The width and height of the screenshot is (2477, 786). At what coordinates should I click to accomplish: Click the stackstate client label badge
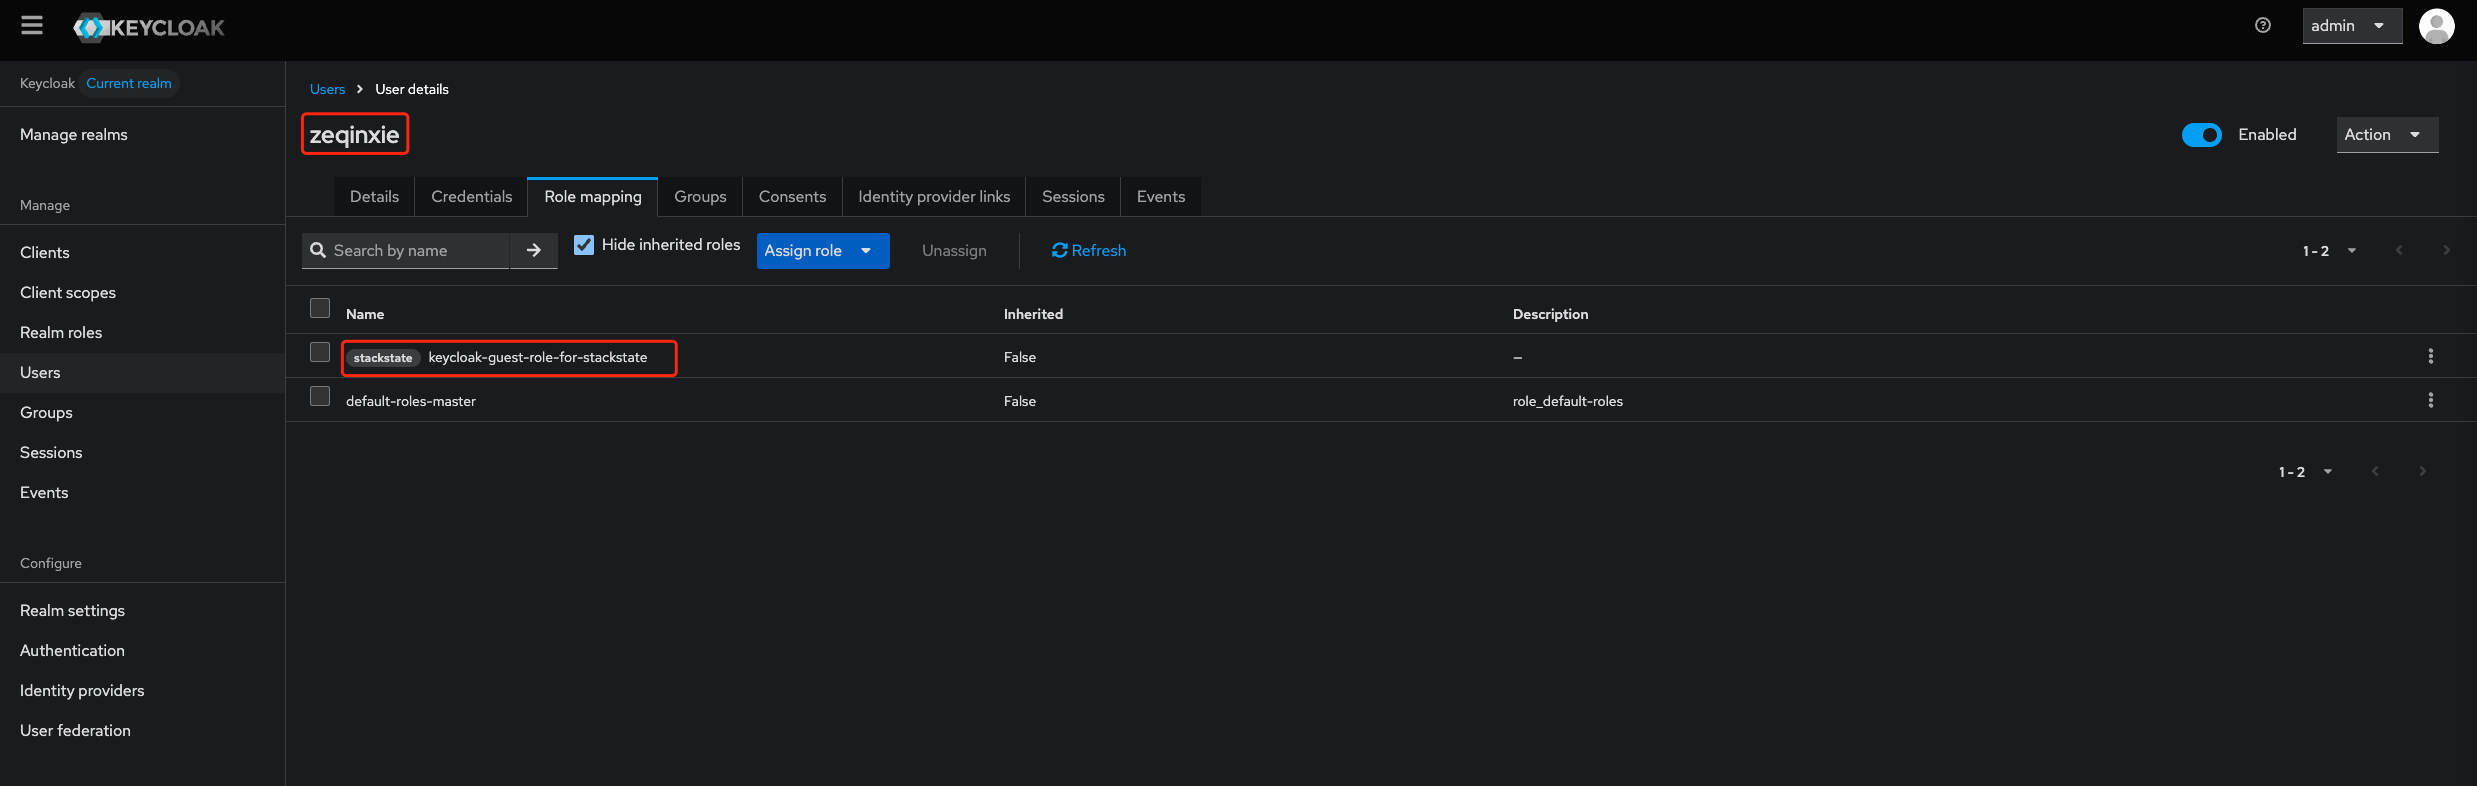click(383, 358)
